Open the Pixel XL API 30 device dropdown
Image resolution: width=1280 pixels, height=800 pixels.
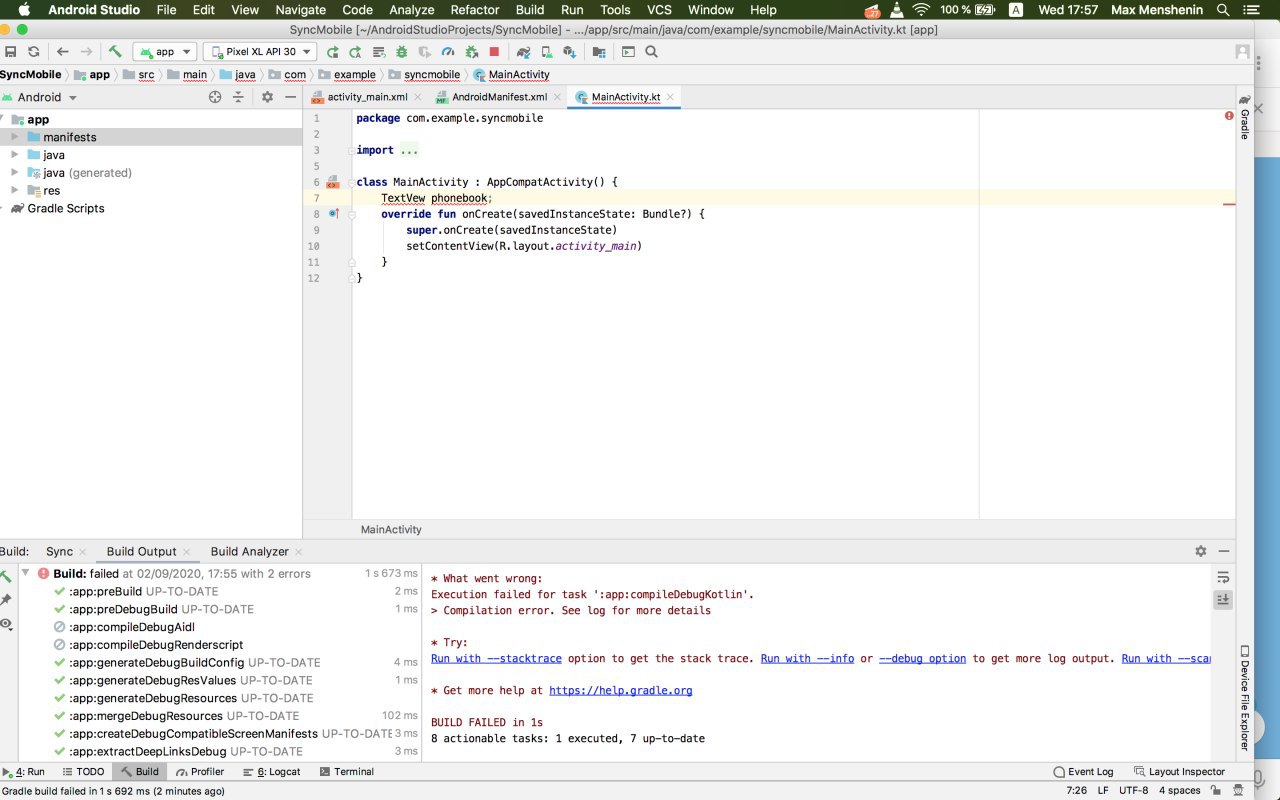[x=260, y=52]
